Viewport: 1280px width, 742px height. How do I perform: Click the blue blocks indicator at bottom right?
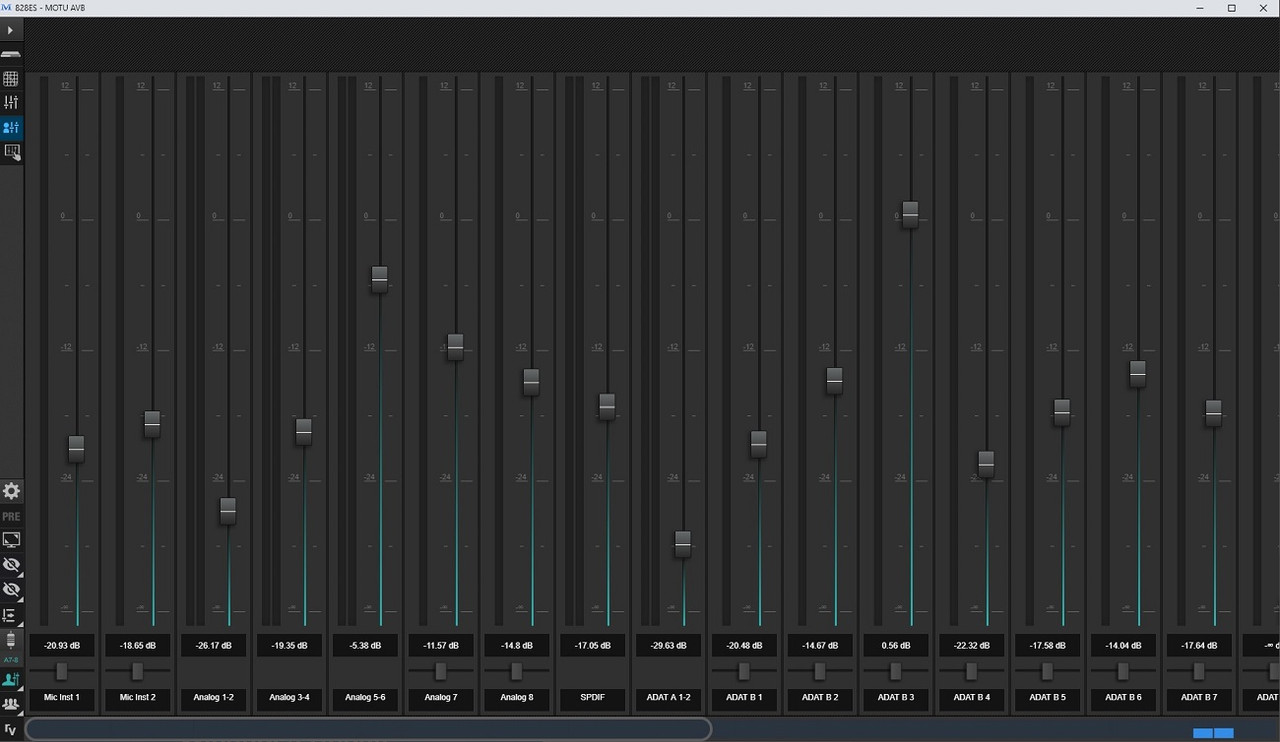click(x=1213, y=733)
